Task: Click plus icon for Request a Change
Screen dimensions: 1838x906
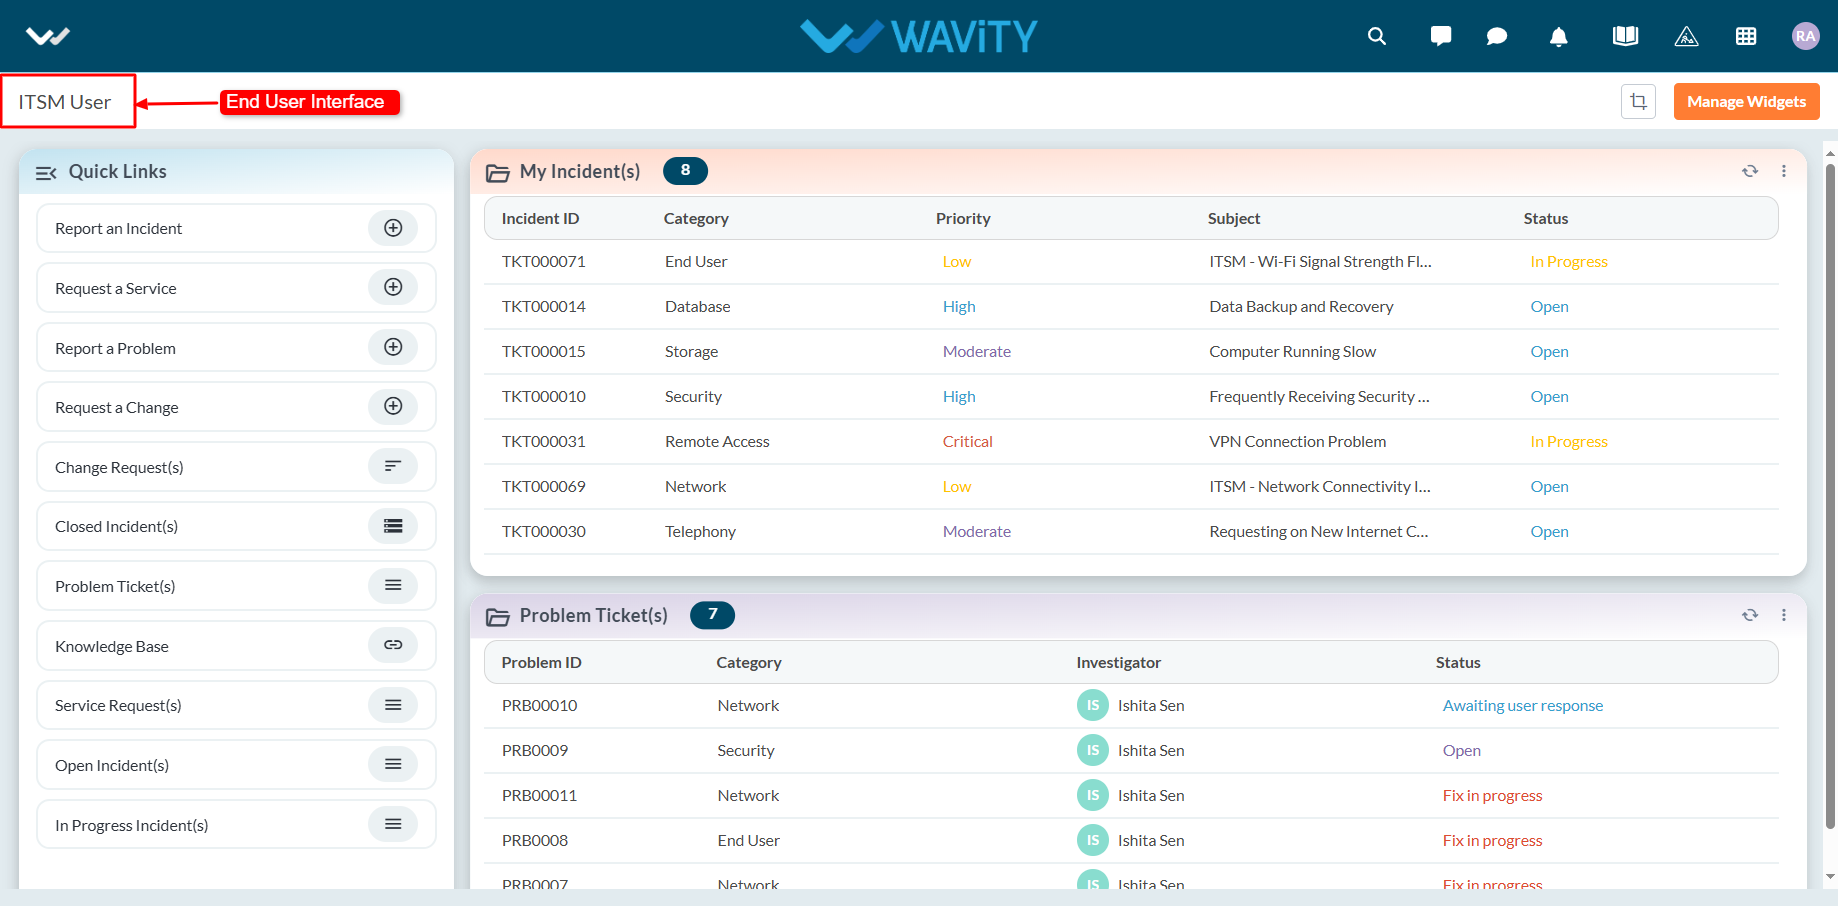Action: (393, 406)
